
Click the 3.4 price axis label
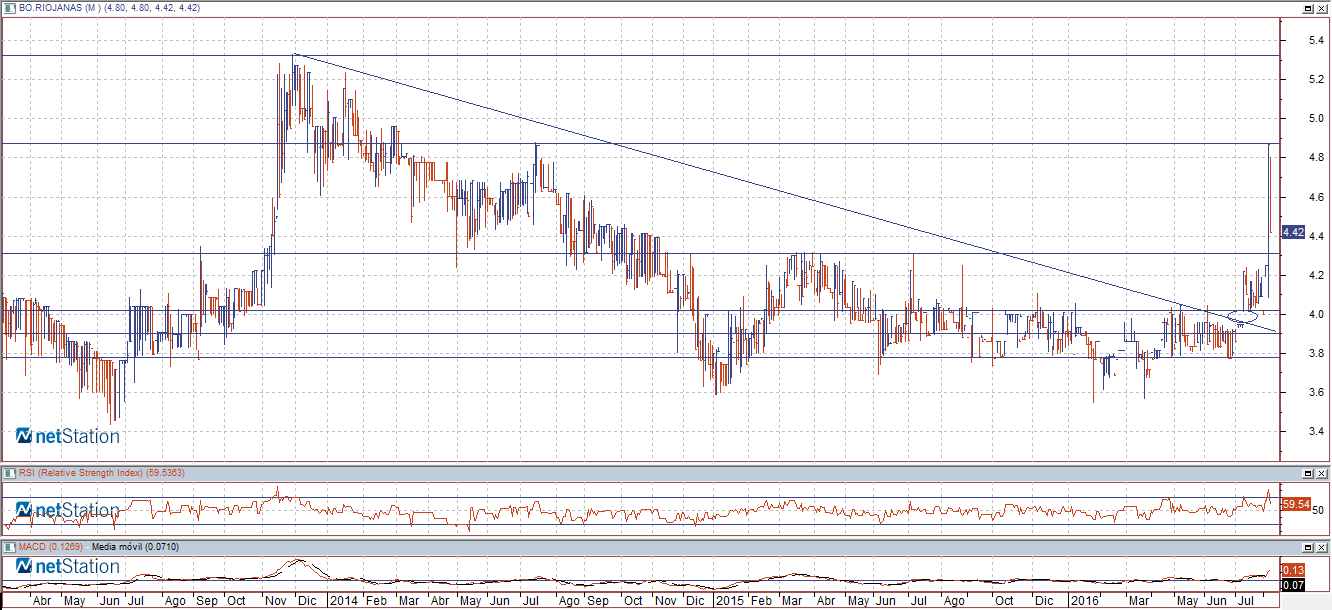click(x=1317, y=431)
